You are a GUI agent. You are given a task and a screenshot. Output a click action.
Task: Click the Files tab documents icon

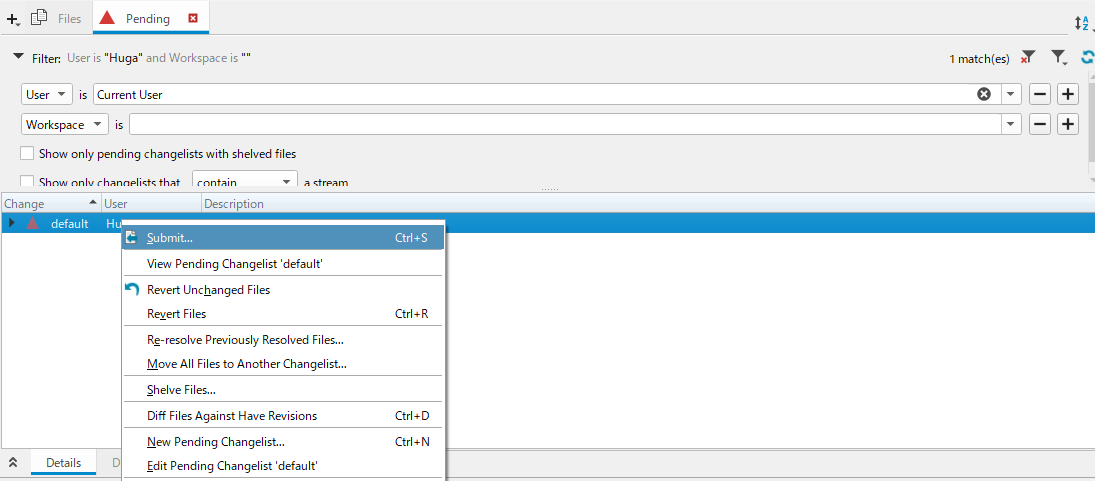pos(40,18)
